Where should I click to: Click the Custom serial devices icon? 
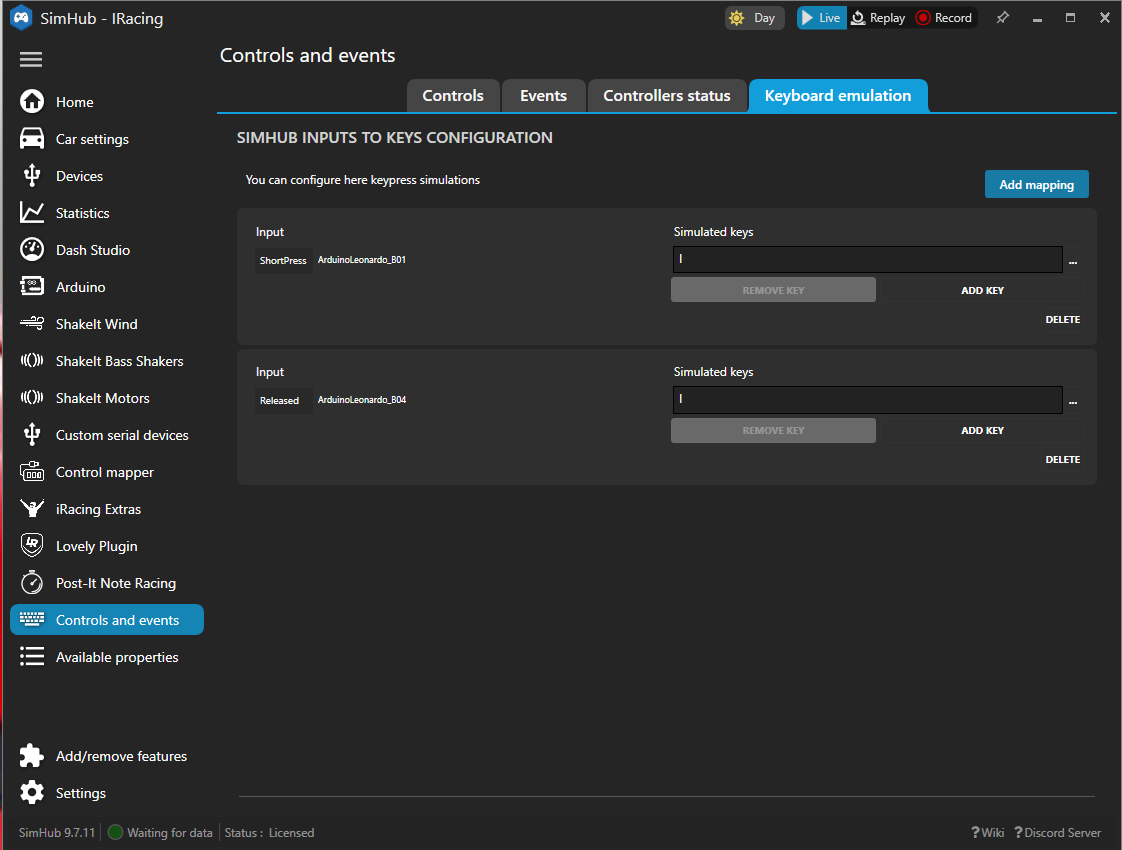[x=31, y=434]
